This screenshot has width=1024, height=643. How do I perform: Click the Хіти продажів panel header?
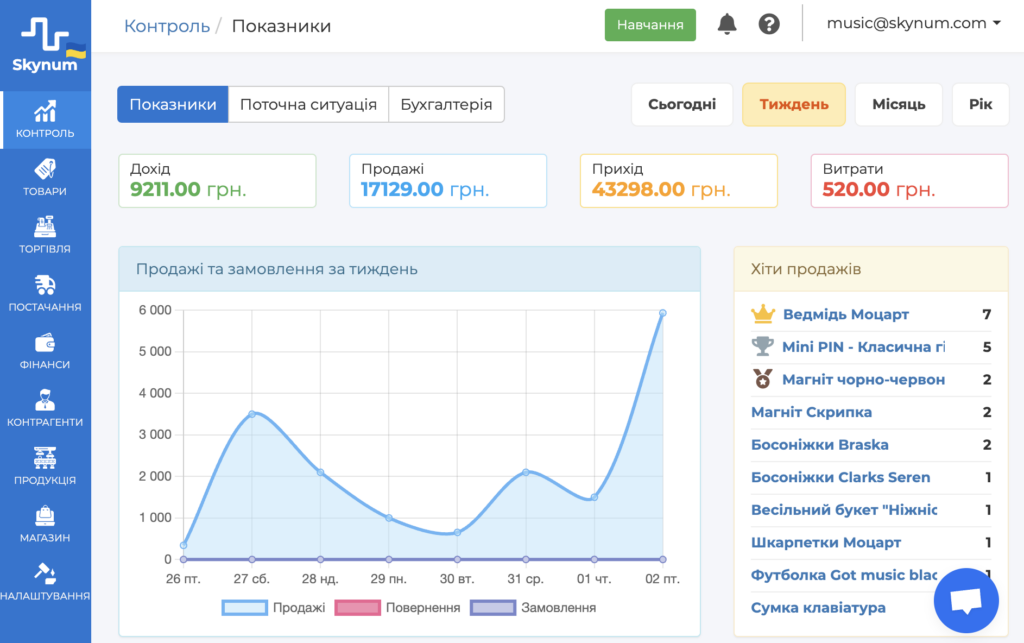871,269
